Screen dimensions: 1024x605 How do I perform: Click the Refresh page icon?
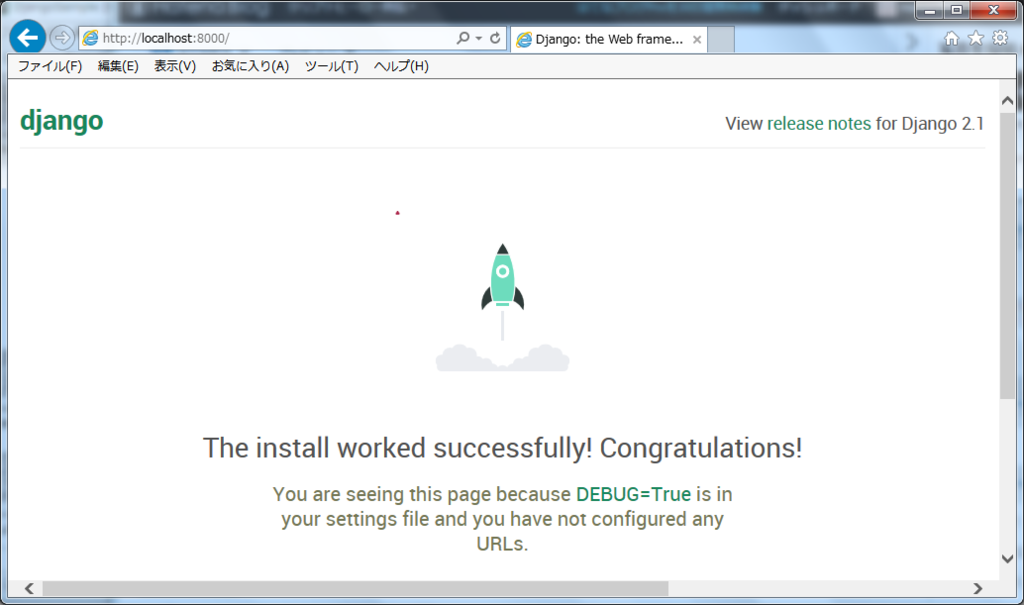[495, 38]
